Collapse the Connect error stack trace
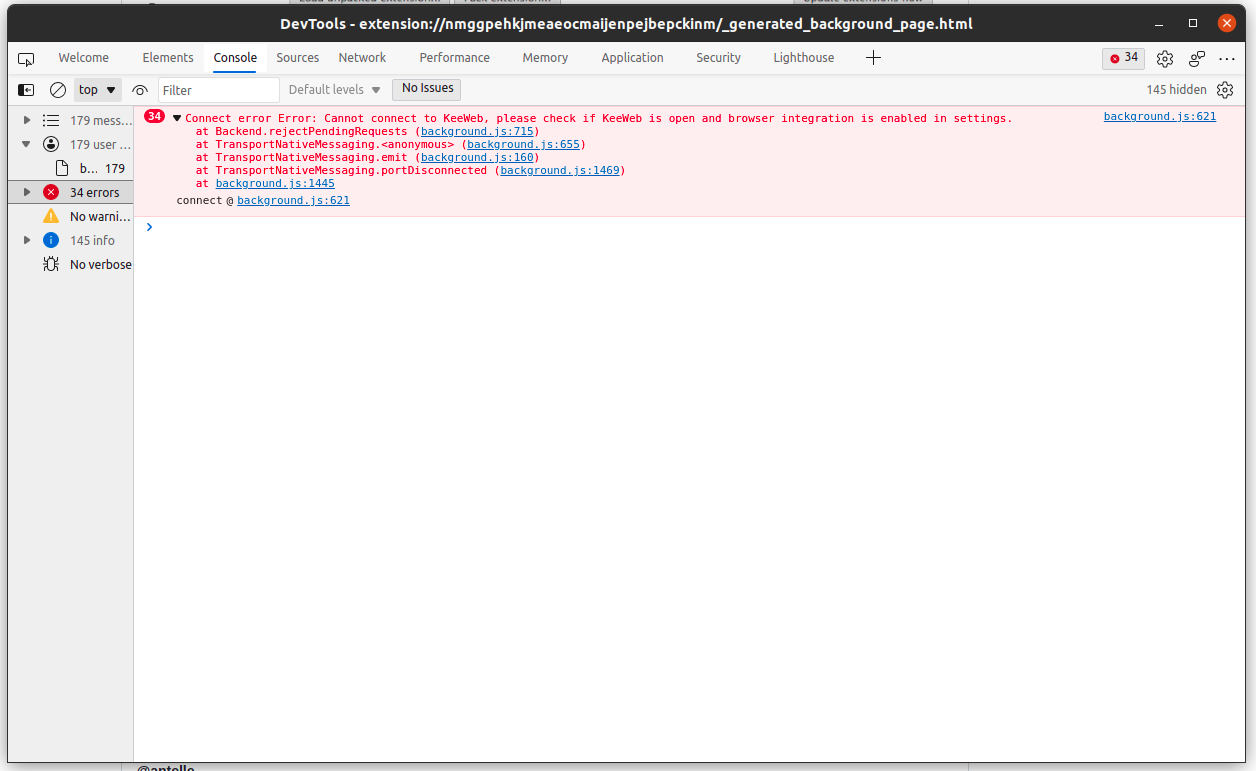 coord(178,117)
